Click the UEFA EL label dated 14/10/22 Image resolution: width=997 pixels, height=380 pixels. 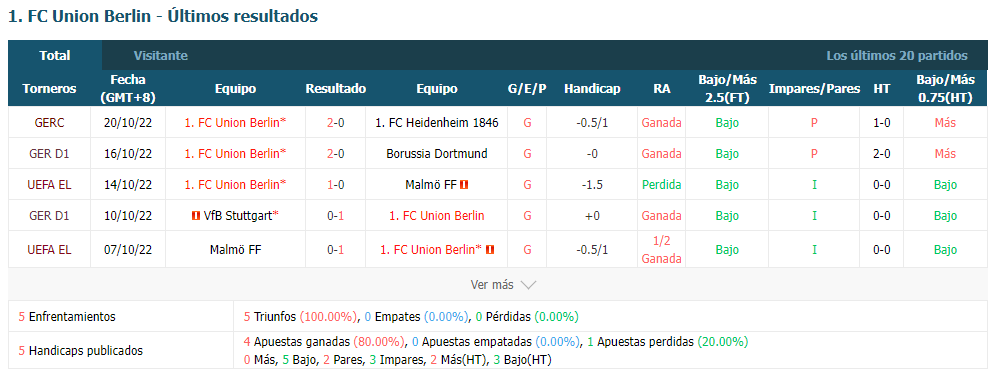(49, 184)
